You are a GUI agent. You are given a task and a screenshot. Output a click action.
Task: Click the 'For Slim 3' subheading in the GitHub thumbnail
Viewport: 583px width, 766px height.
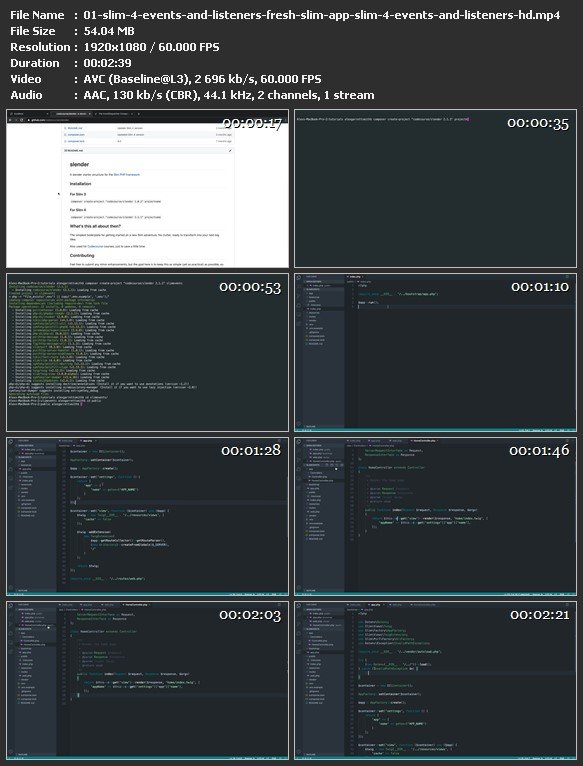pyautogui.click(x=78, y=194)
